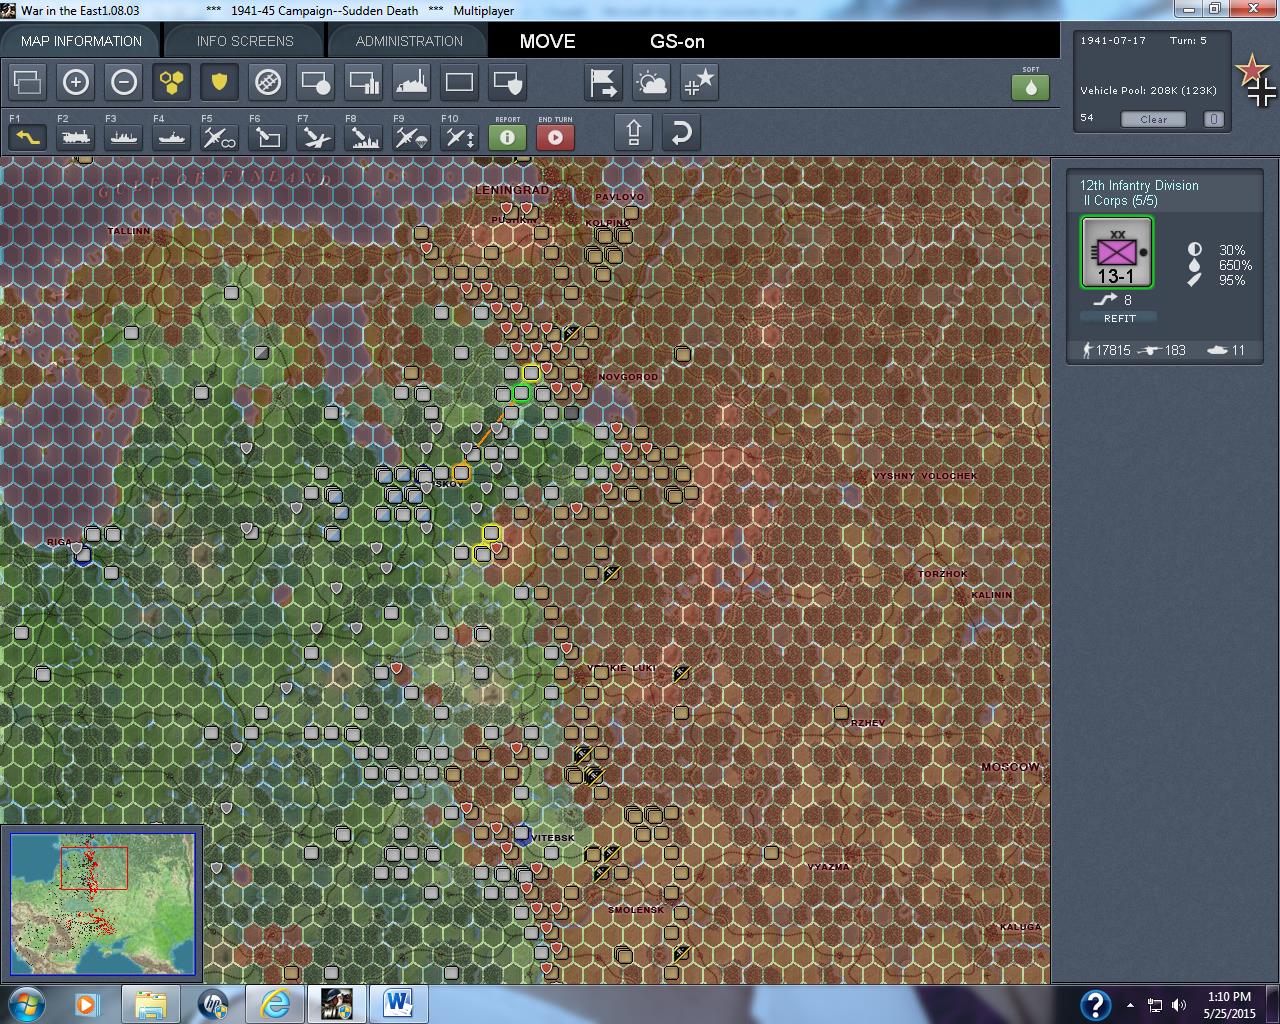This screenshot has height=1024, width=1280.
Task: Open Microsoft Word from taskbar
Action: [399, 1003]
